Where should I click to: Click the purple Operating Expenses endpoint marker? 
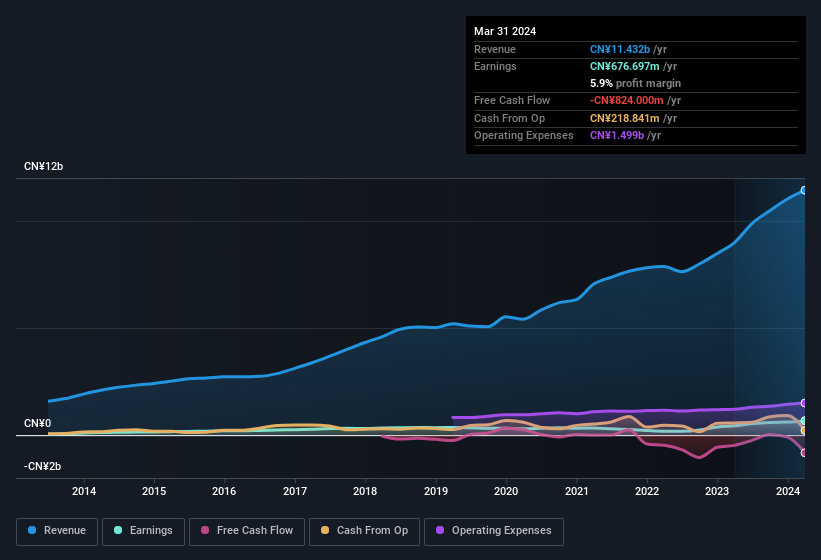point(803,403)
